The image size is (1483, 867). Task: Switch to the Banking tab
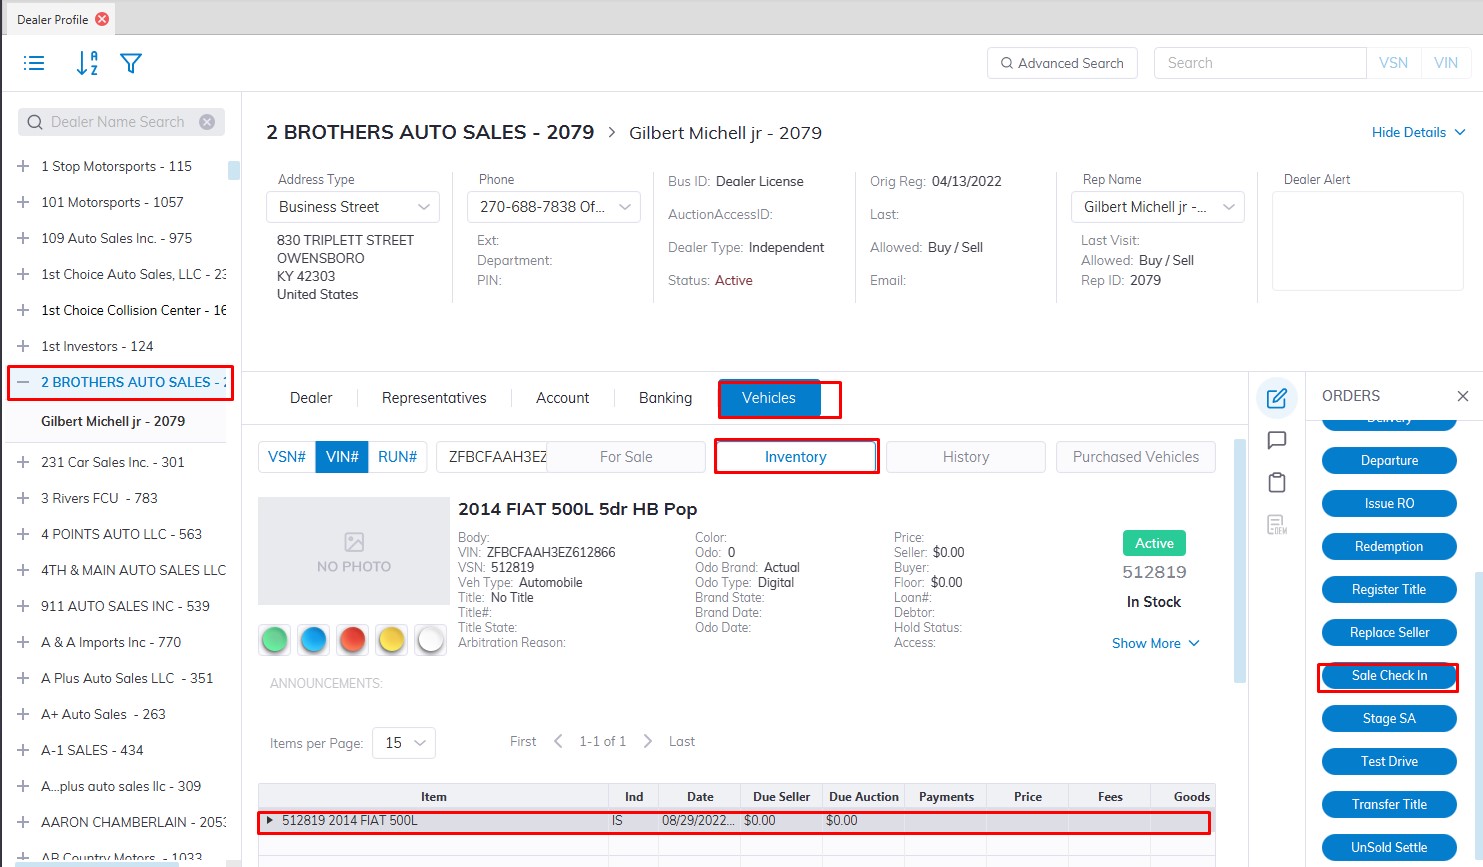(x=665, y=398)
